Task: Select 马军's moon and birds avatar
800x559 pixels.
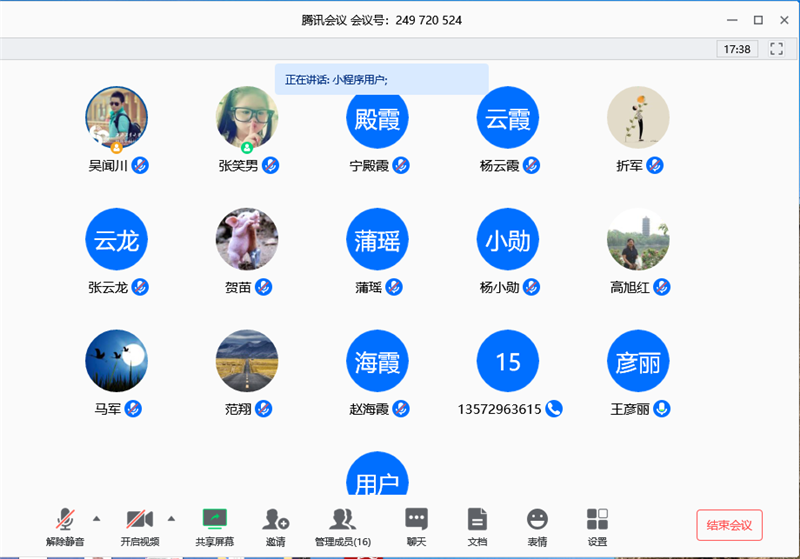Action: click(116, 361)
